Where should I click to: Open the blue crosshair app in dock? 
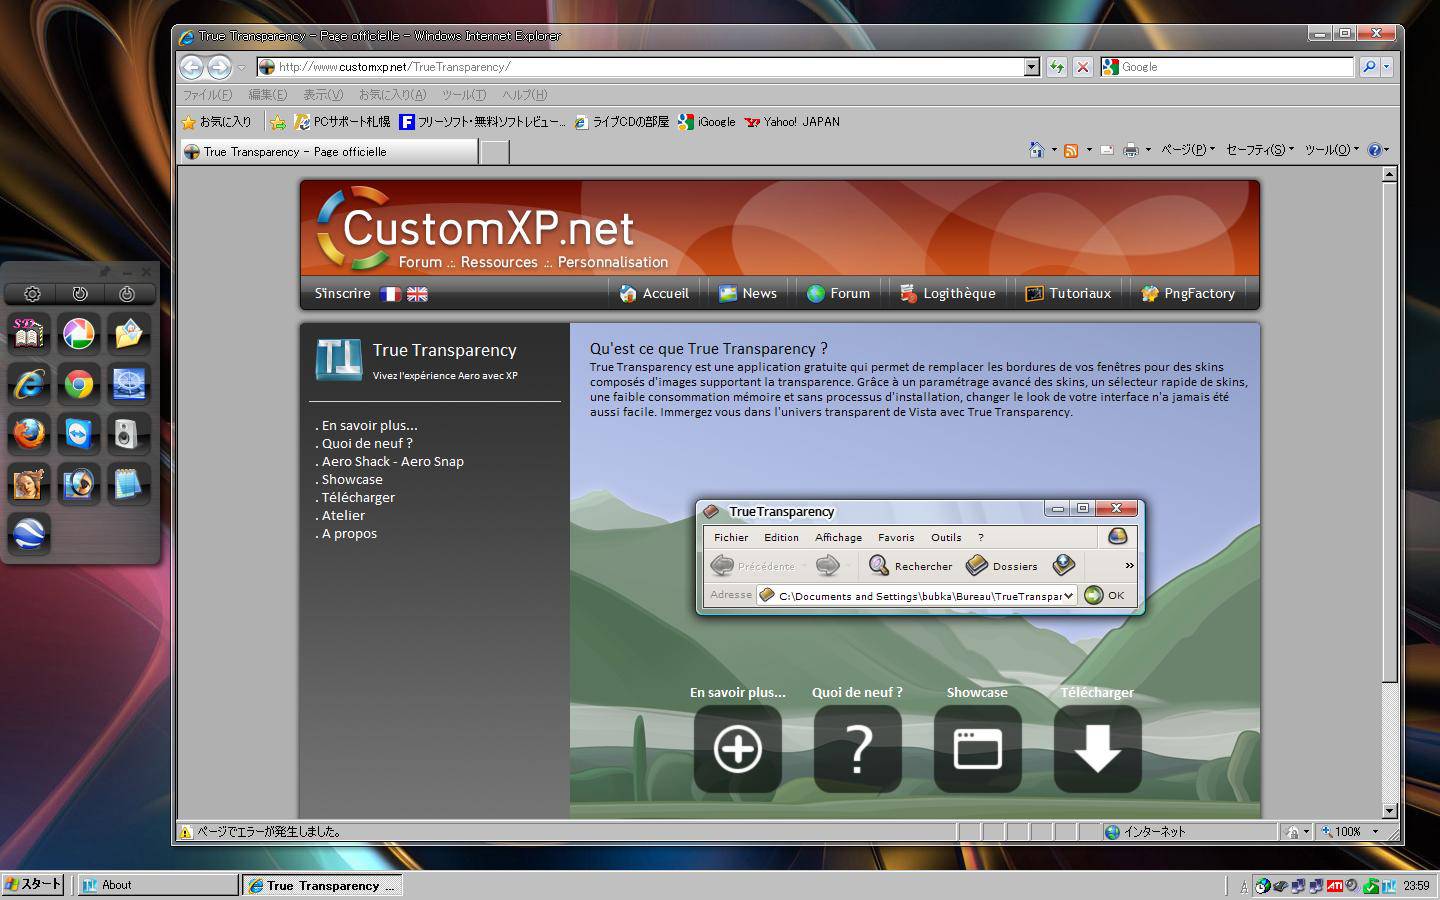(x=129, y=384)
